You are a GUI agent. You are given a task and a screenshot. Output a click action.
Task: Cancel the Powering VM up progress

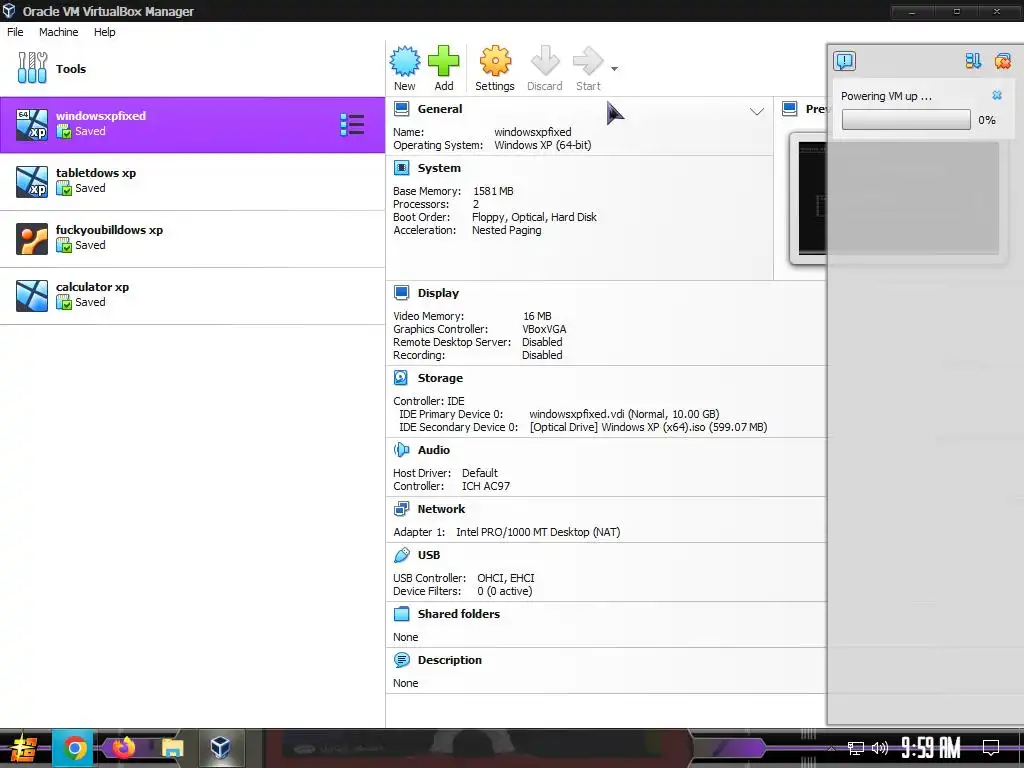997,95
